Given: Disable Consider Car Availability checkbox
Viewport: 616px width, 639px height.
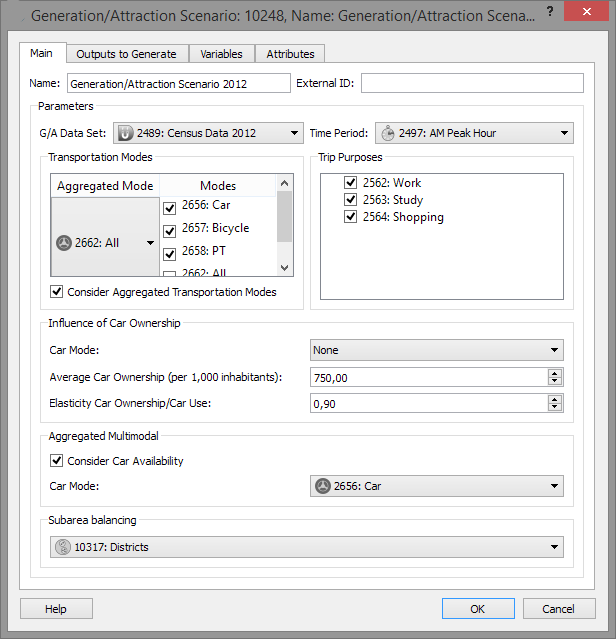Looking at the screenshot, I should pyautogui.click(x=56, y=461).
